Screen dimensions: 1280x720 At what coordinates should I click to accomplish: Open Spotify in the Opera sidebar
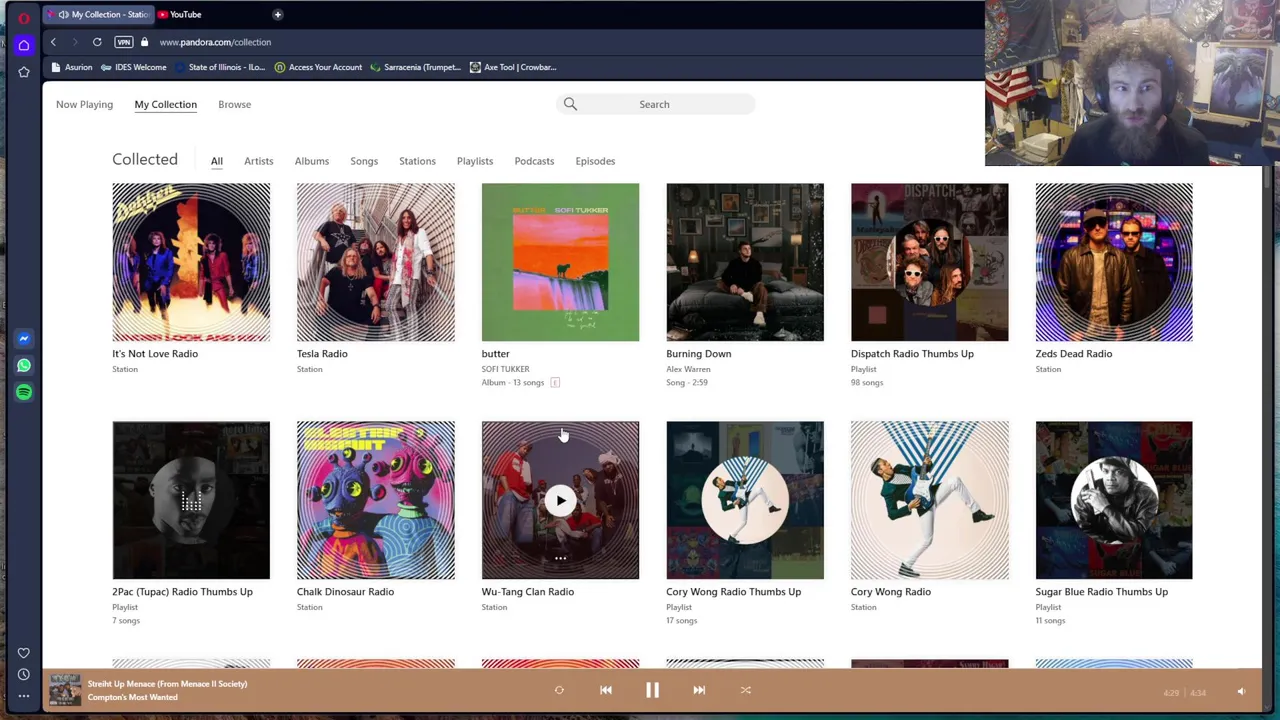tap(24, 393)
